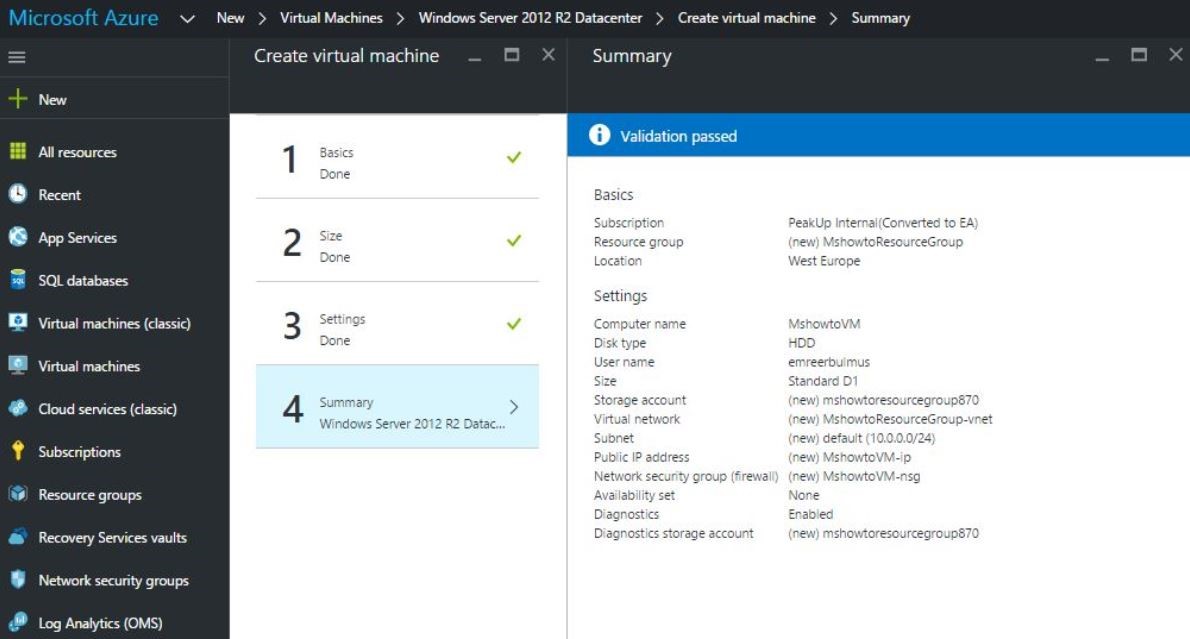Go to Virtual Machines breadcrumb

[x=331, y=17]
